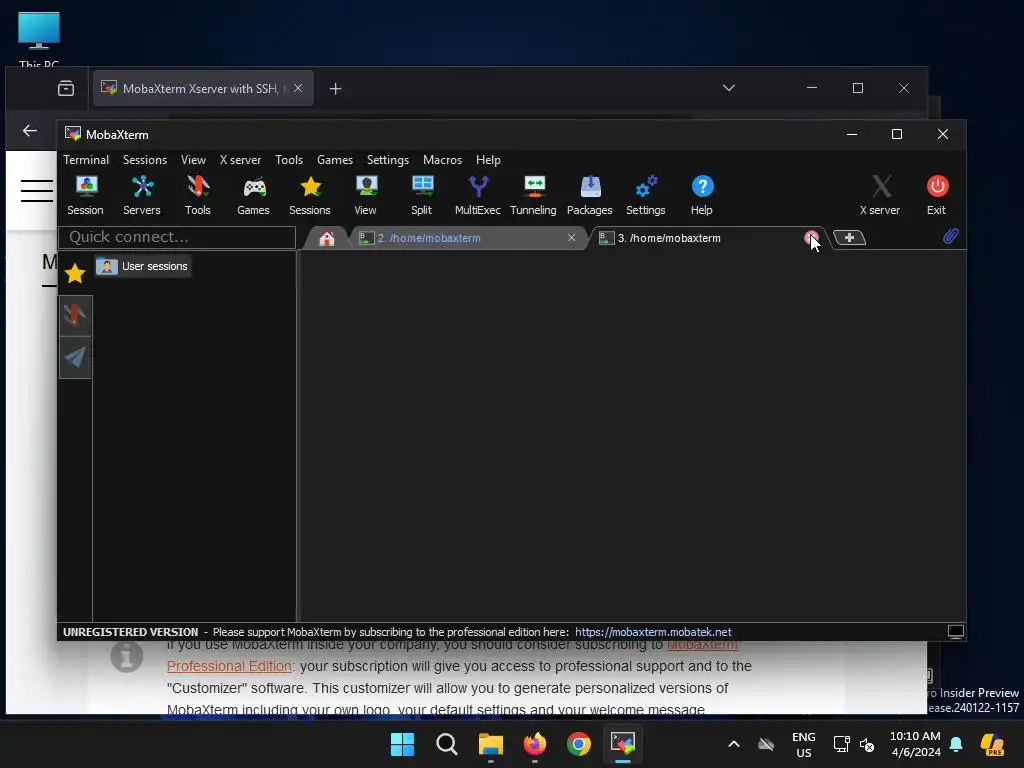Open the Terminal menu
This screenshot has height=768, width=1024.
click(x=86, y=160)
